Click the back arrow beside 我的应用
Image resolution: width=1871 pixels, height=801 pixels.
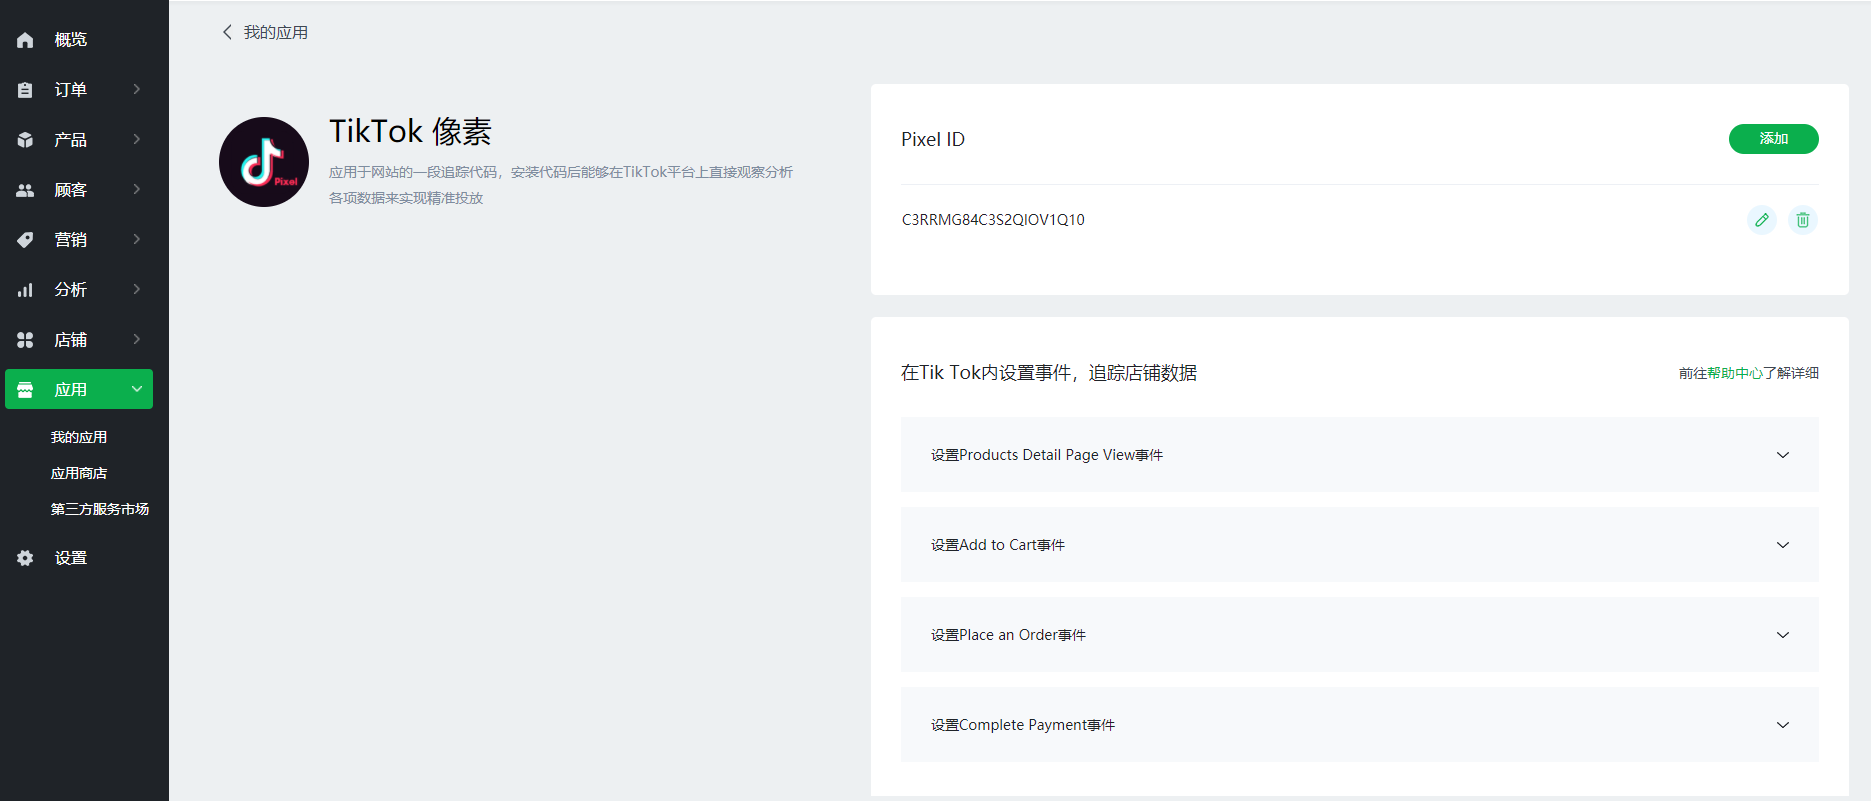tap(227, 32)
